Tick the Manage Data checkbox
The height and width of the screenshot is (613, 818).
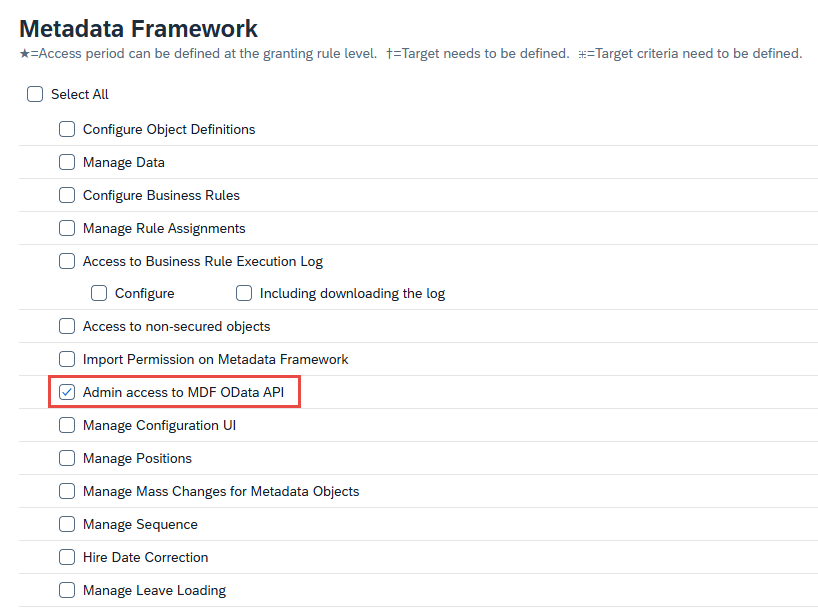pos(67,162)
